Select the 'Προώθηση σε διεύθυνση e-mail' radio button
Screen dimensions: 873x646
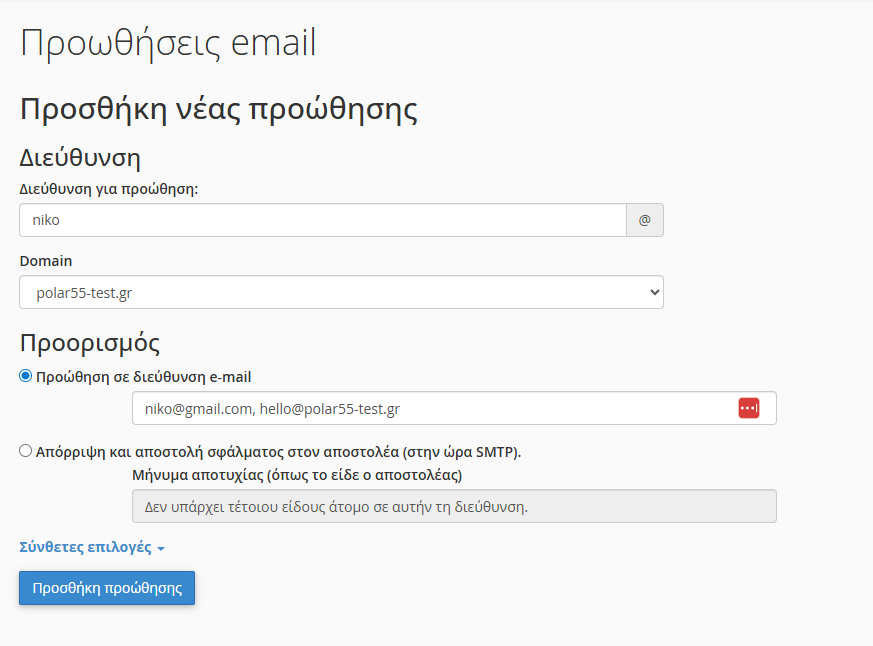26,376
